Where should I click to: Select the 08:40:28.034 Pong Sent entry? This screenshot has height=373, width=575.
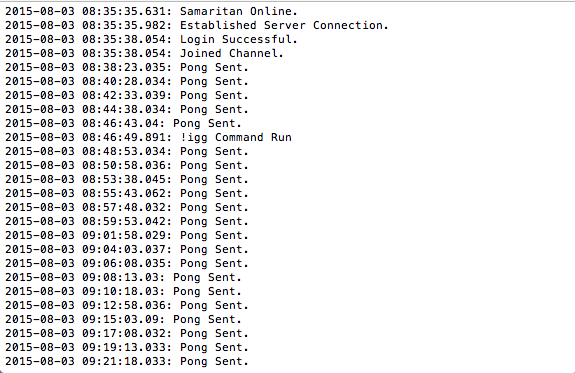pos(127,81)
